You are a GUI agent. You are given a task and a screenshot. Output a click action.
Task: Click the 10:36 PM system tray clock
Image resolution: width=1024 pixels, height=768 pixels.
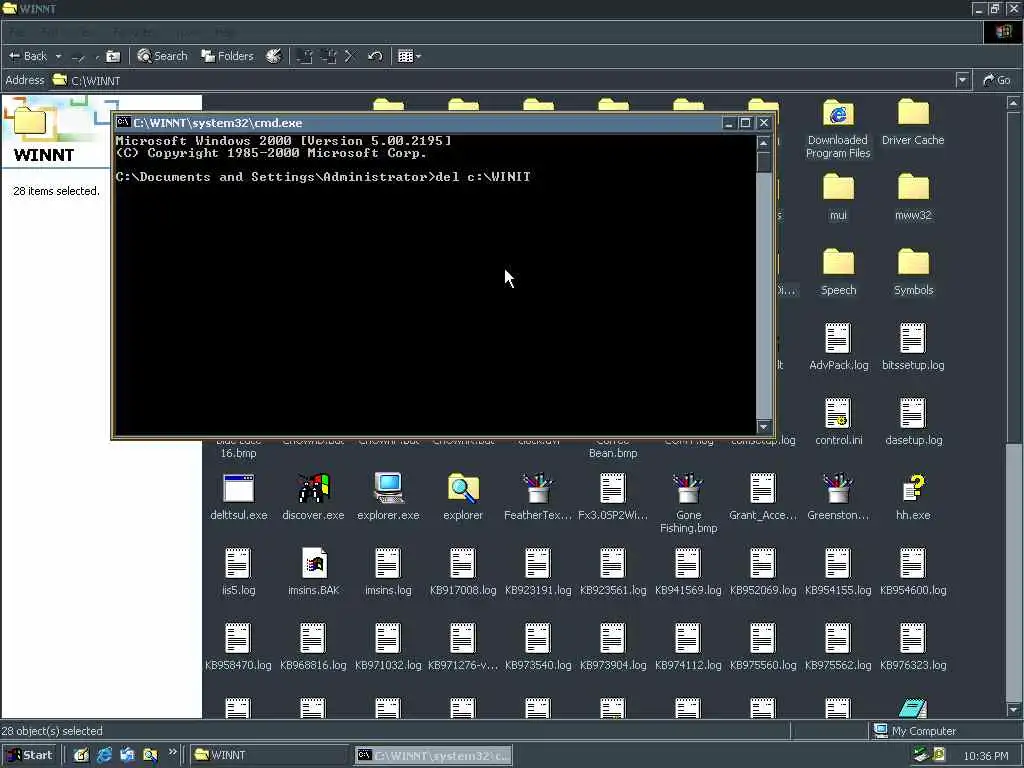tap(985, 756)
